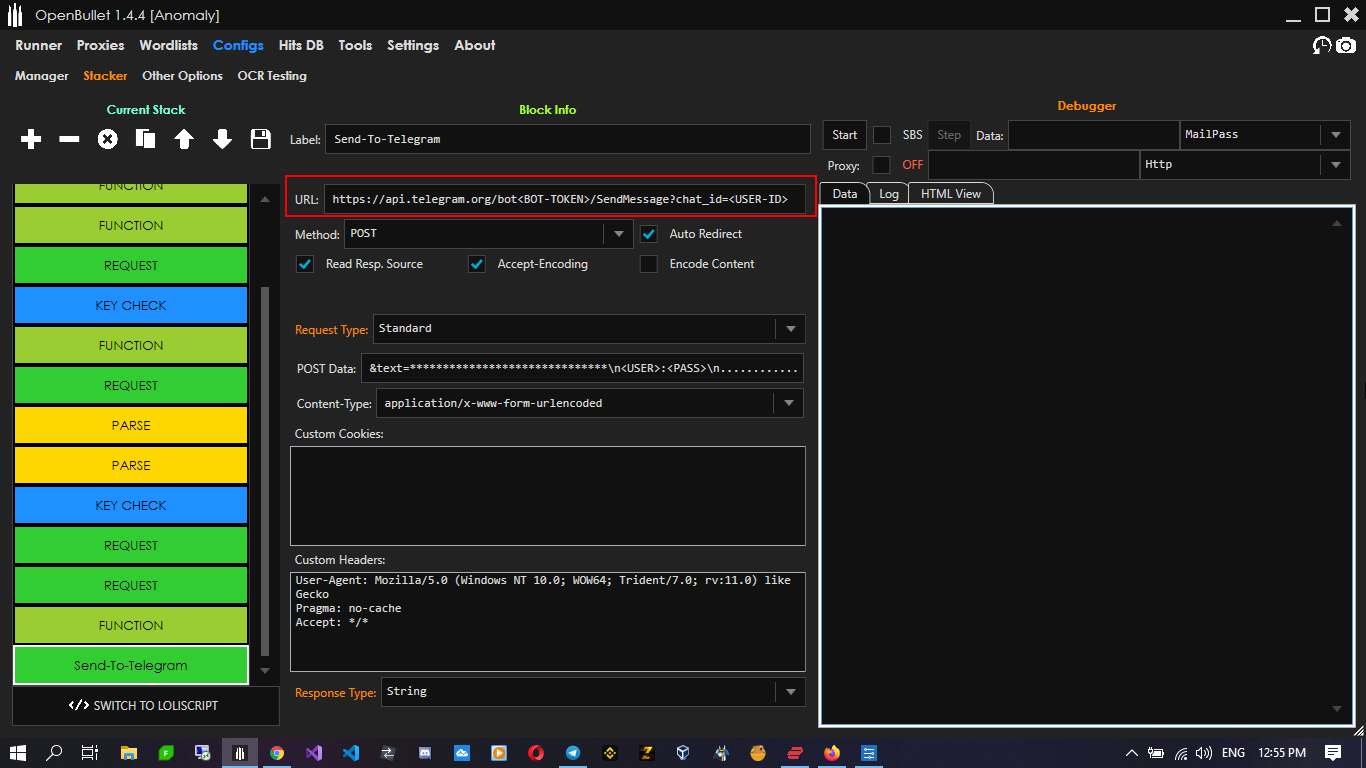The image size is (1366, 768).
Task: Click the Custom Cookies text area
Action: [x=548, y=496]
